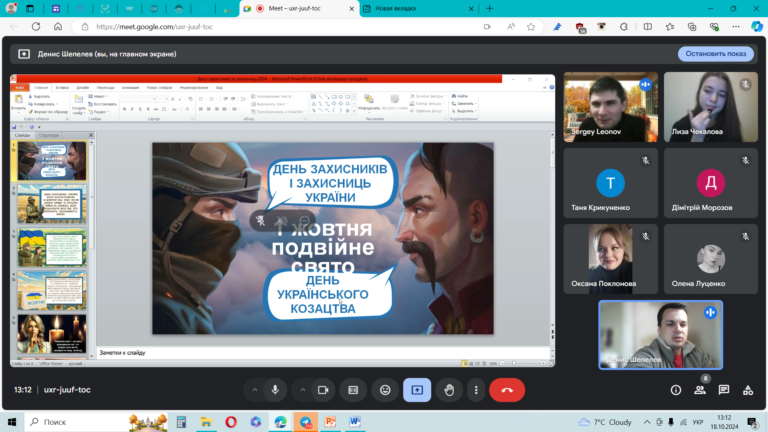768x432 pixels.
Task: Open the Переходы ribbon tab in PowerPoint
Action: [x=105, y=88]
